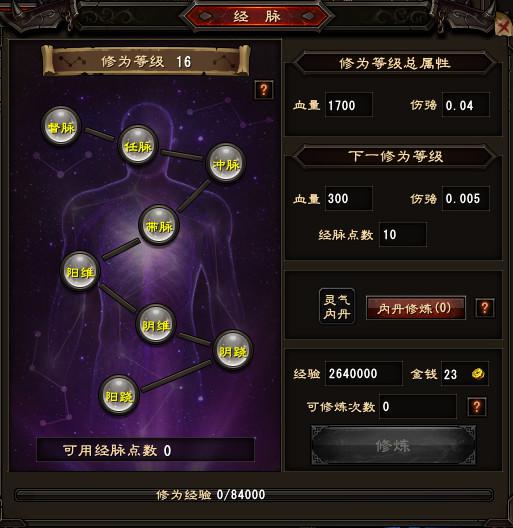Viewport: 513px width, 528px height.
Task: Click the 可用经脉点数 bar
Action: 146,450
